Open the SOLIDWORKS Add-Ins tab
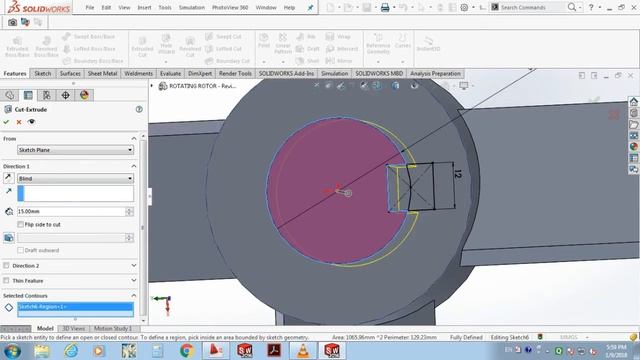The image size is (640, 360). pyautogui.click(x=286, y=73)
